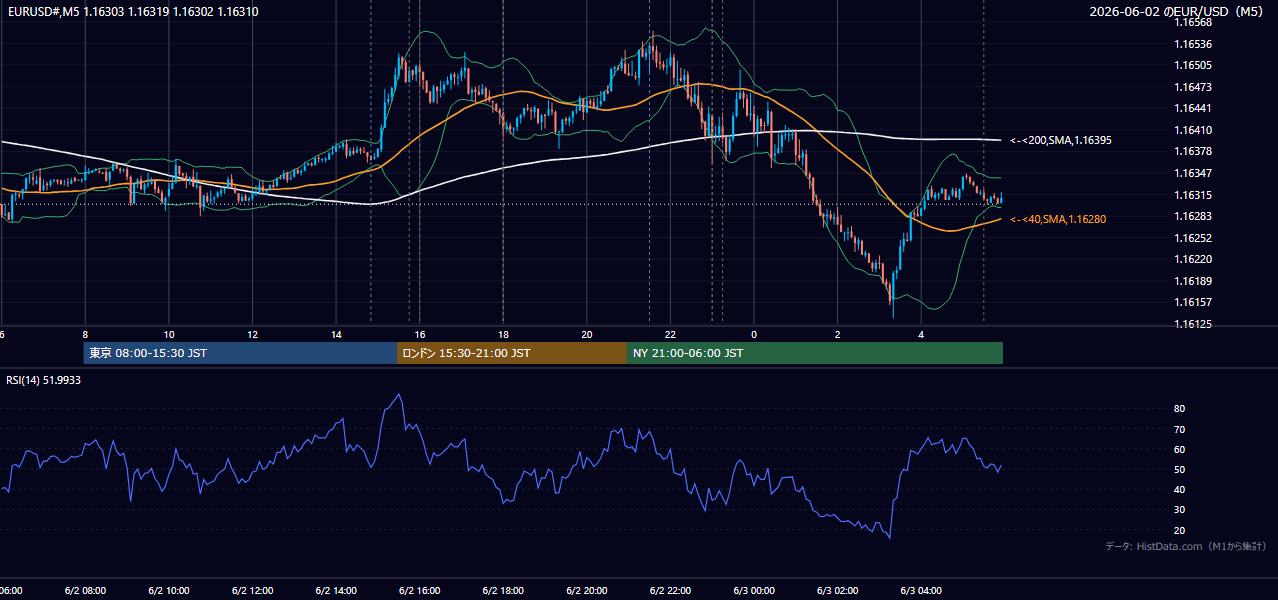
Task: Click price axis value 1.16505
Action: click(x=1192, y=66)
